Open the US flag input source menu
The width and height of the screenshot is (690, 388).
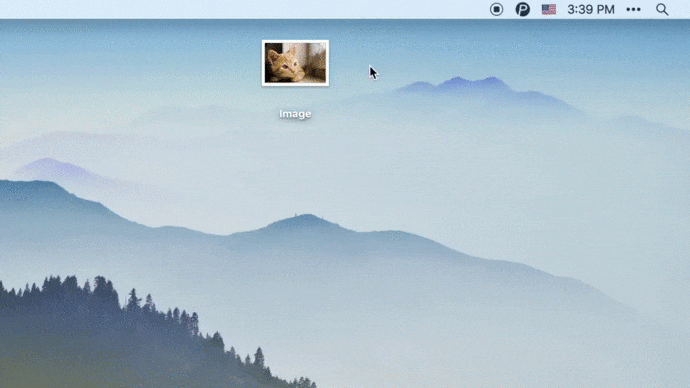(x=549, y=9)
